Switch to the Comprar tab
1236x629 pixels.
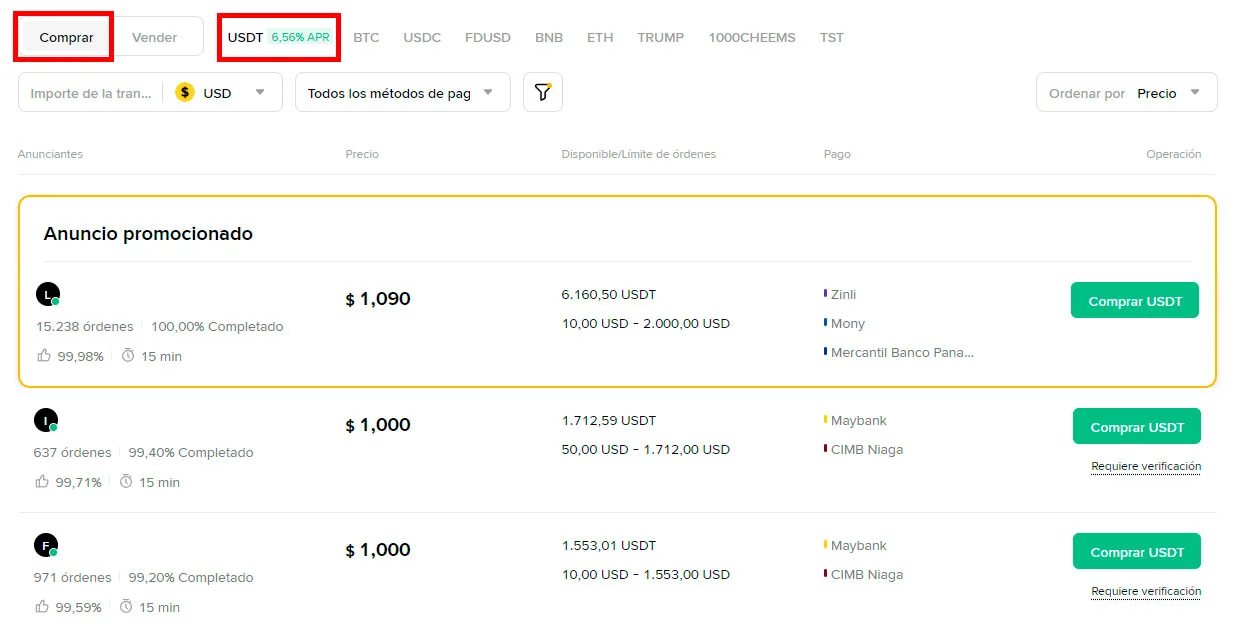[x=66, y=37]
